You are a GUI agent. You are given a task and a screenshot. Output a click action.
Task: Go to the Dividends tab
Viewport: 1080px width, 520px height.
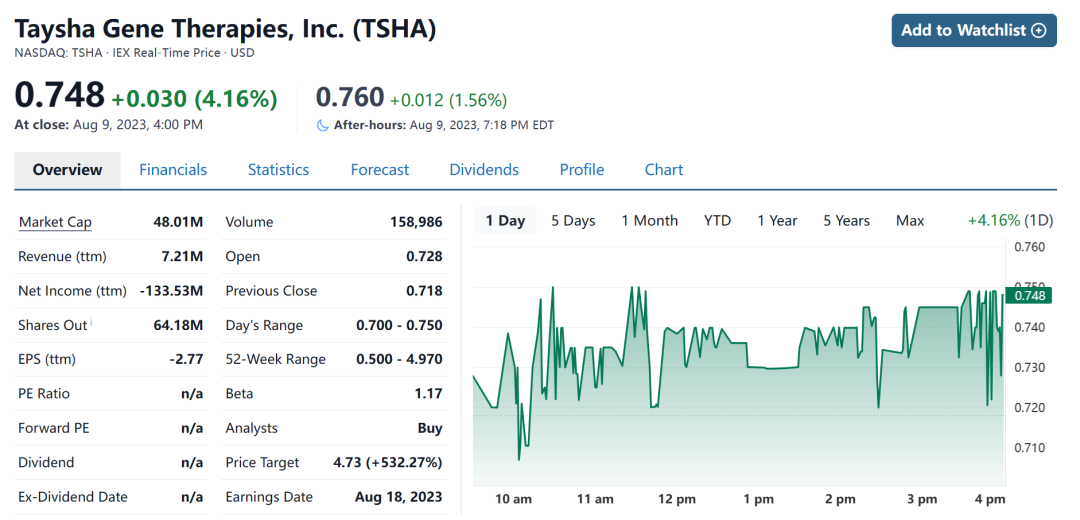[x=484, y=170]
